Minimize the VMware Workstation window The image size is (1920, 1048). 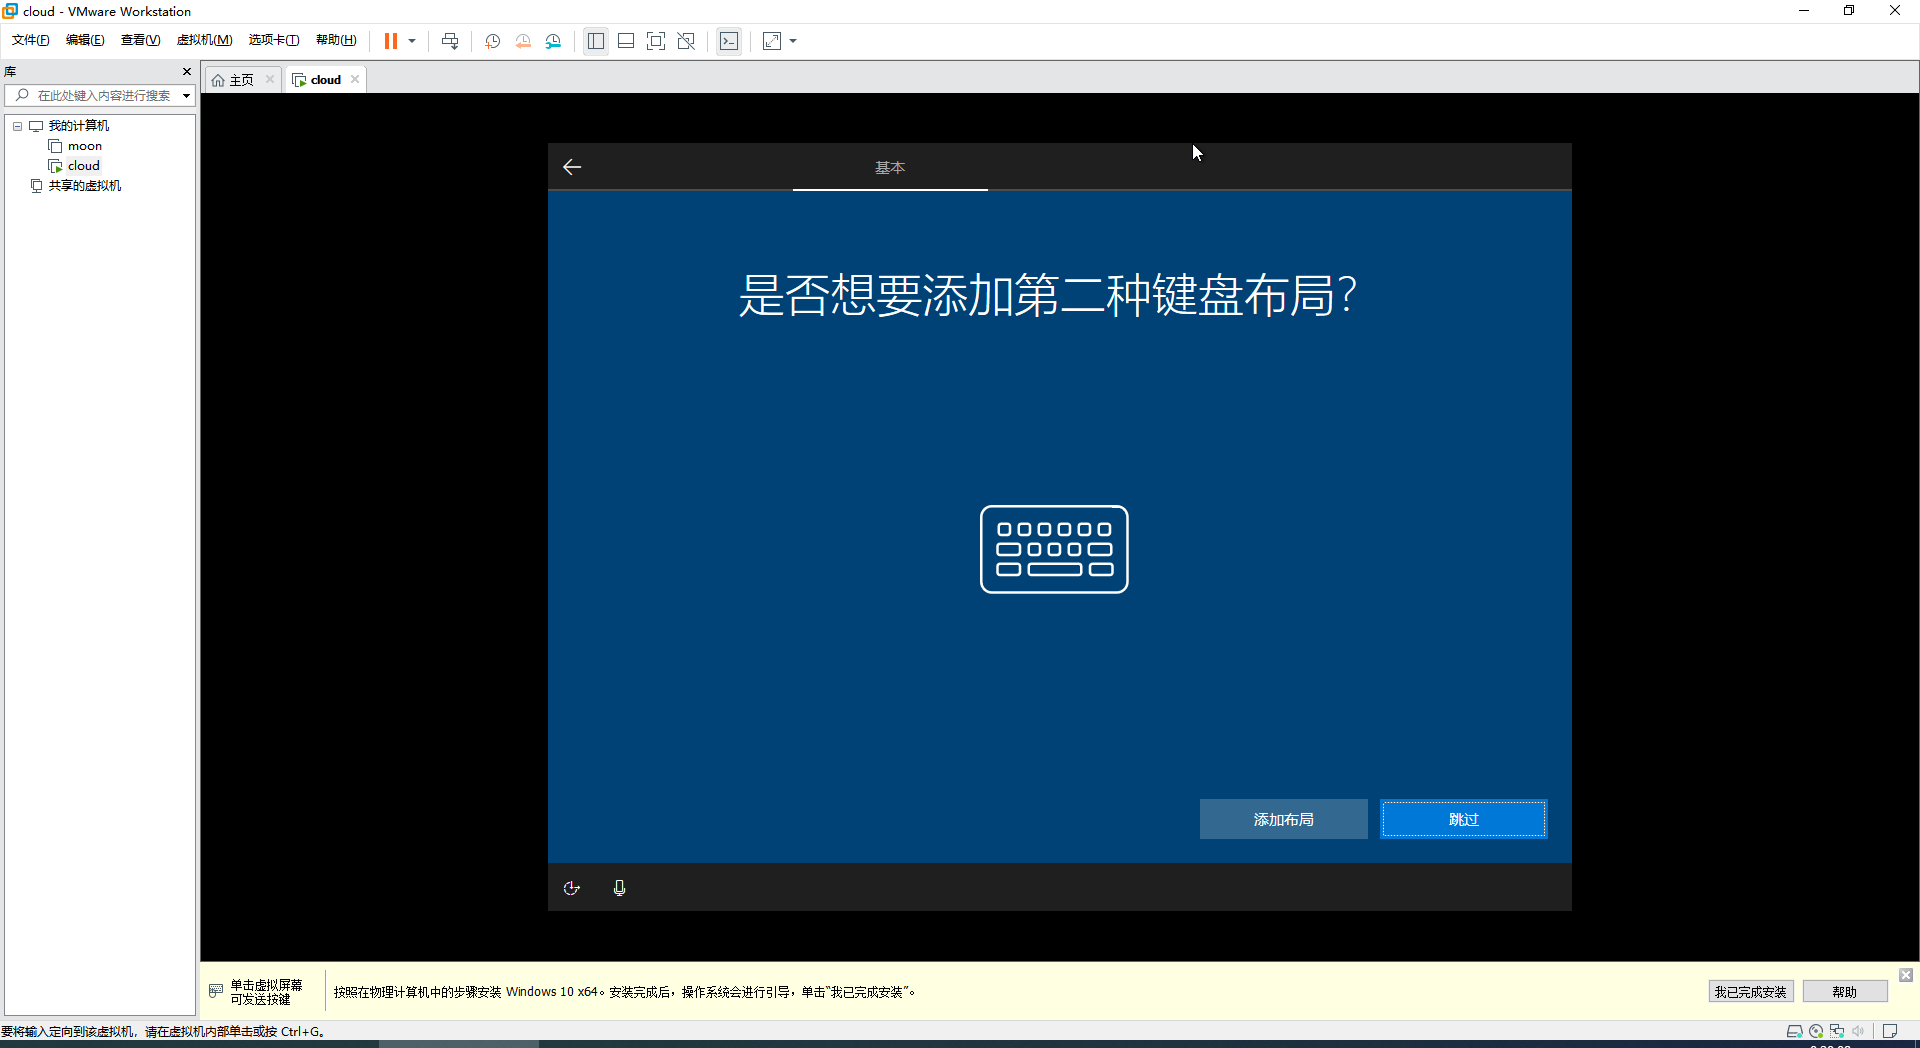(x=1804, y=11)
